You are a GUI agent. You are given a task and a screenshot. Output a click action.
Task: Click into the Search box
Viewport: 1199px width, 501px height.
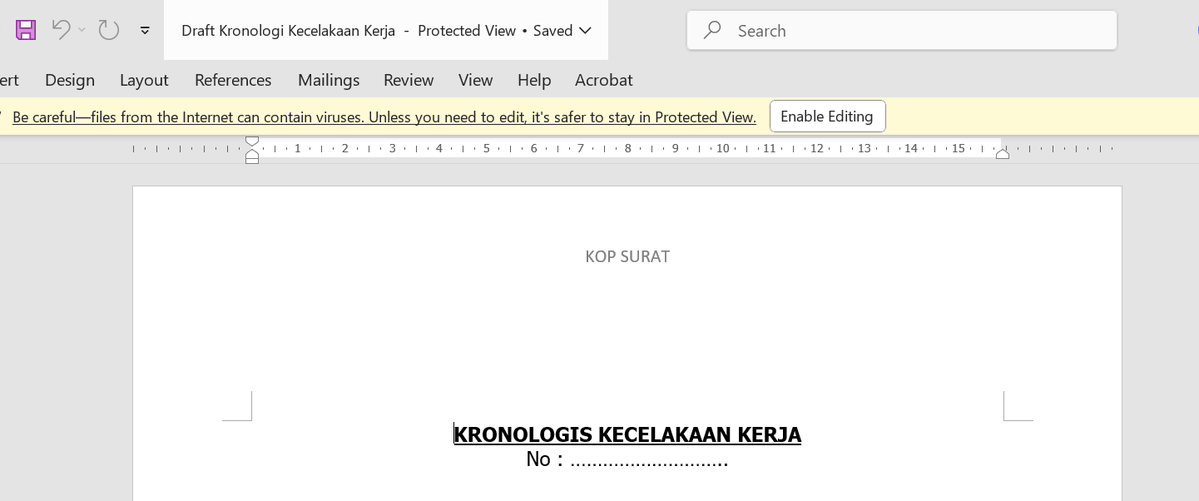click(x=902, y=31)
